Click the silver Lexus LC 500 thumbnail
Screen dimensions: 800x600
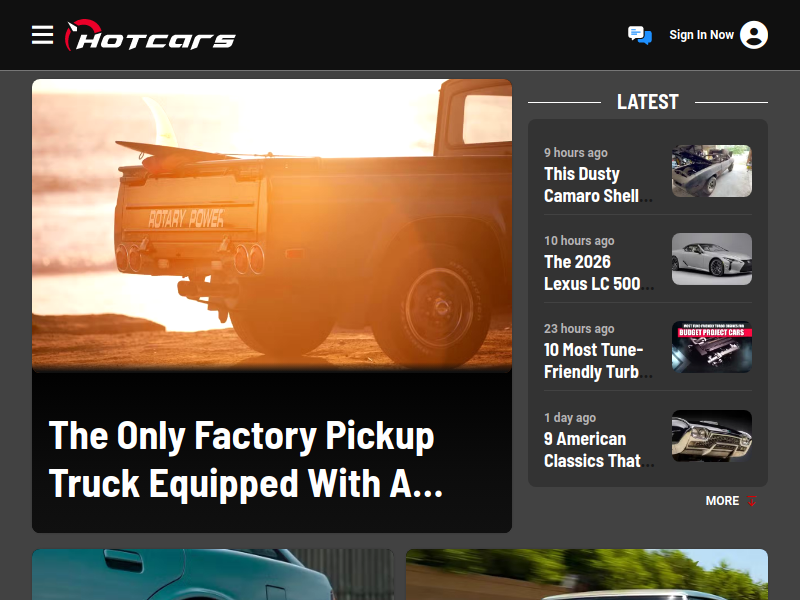coord(711,259)
